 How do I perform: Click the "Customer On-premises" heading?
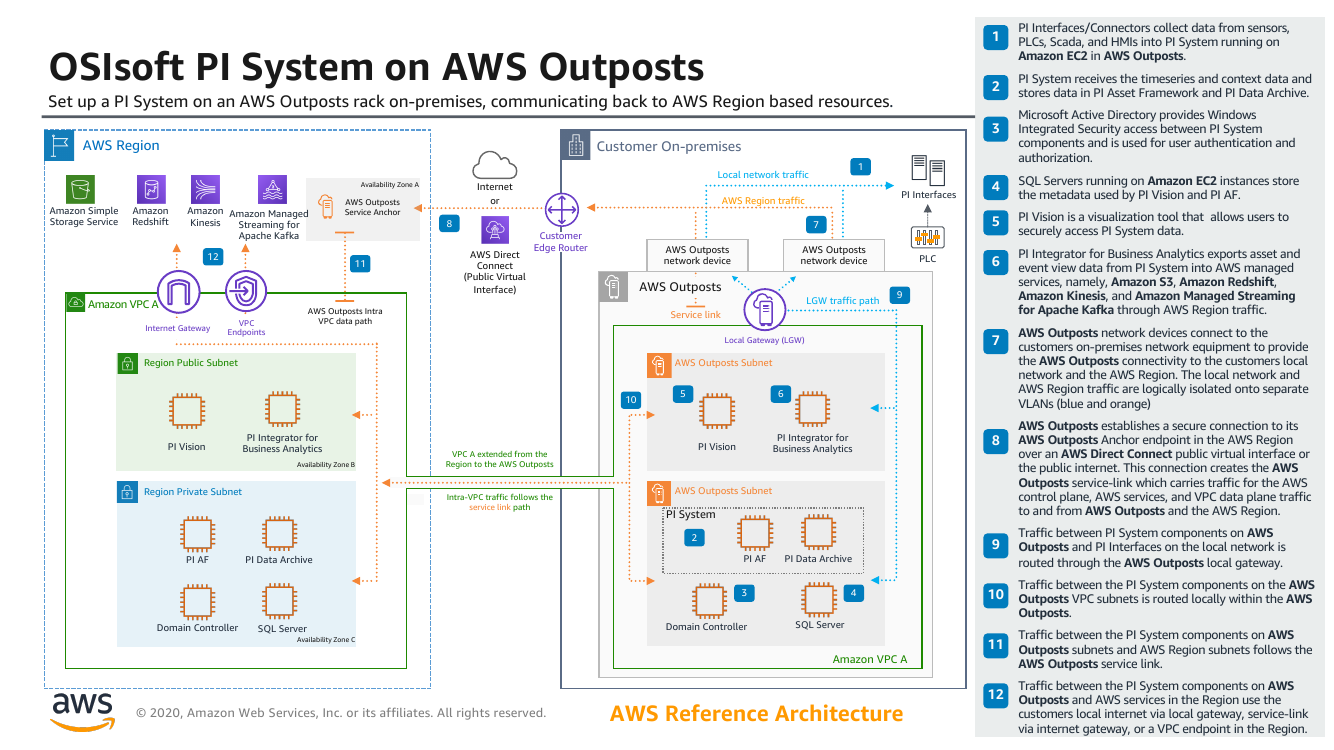pos(669,146)
